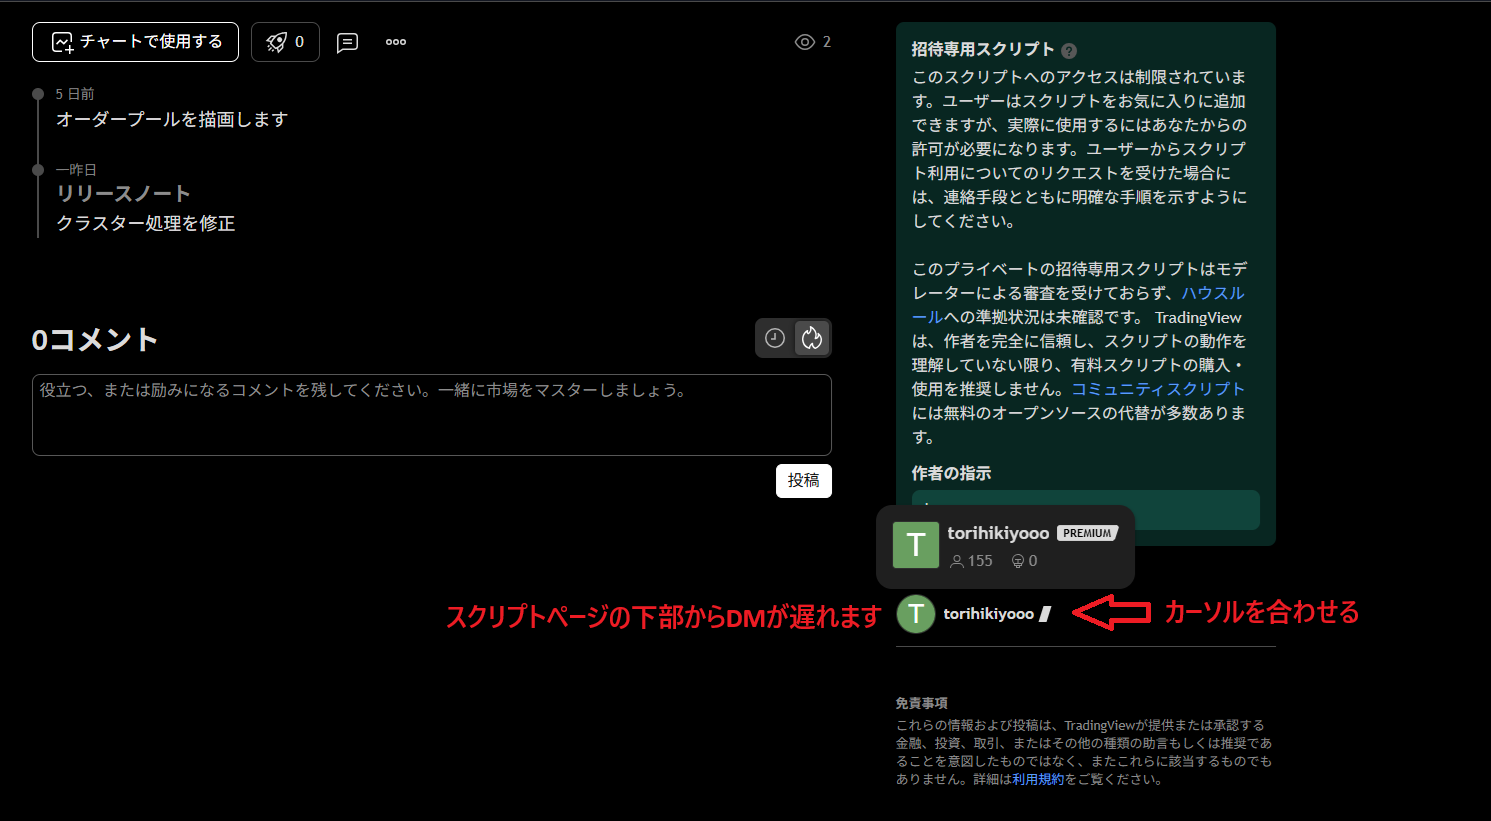The height and width of the screenshot is (821, 1491).
Task: Open the ハウスルール link
Action: (1213, 293)
